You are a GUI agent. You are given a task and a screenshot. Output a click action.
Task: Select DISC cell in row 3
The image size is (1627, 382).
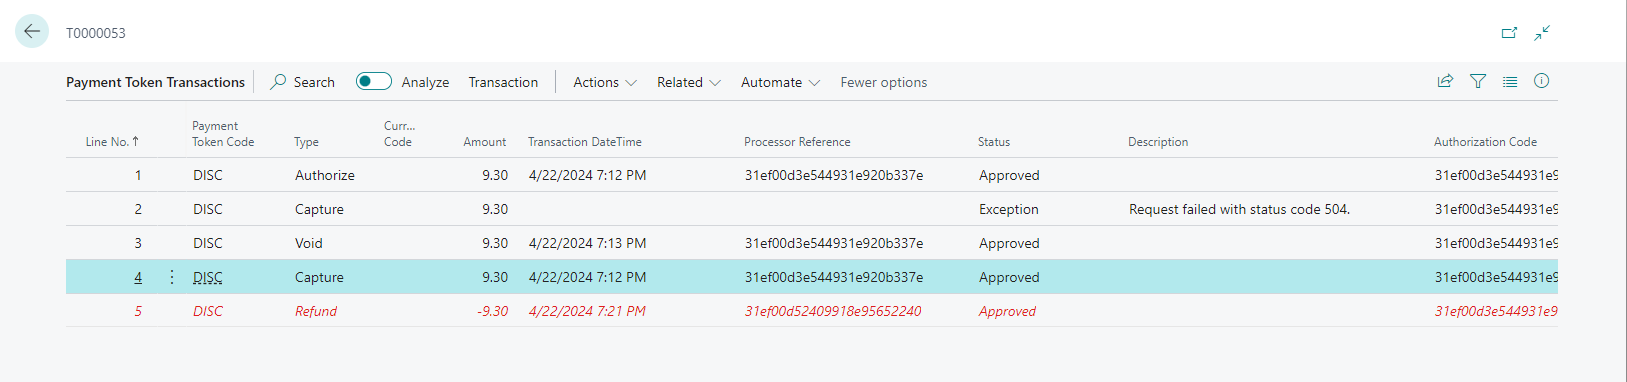point(208,243)
